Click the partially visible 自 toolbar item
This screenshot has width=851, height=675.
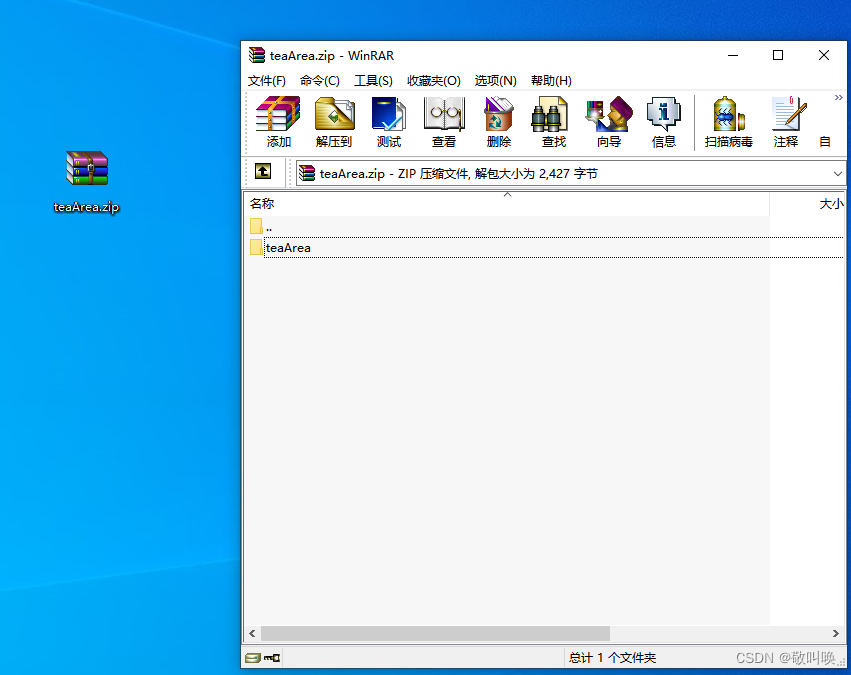tap(825, 142)
